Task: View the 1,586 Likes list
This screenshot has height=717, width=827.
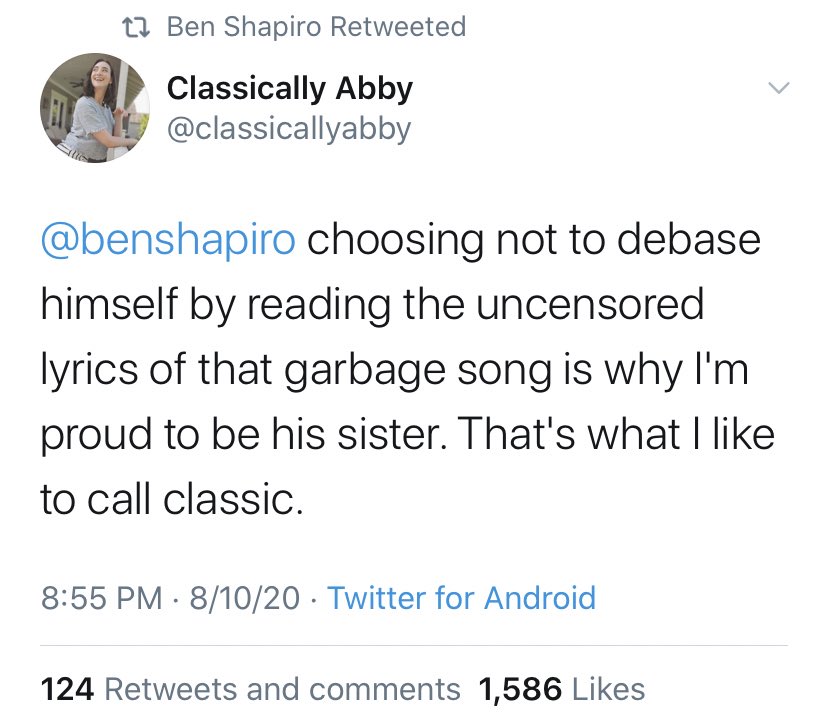Action: pyautogui.click(x=562, y=689)
